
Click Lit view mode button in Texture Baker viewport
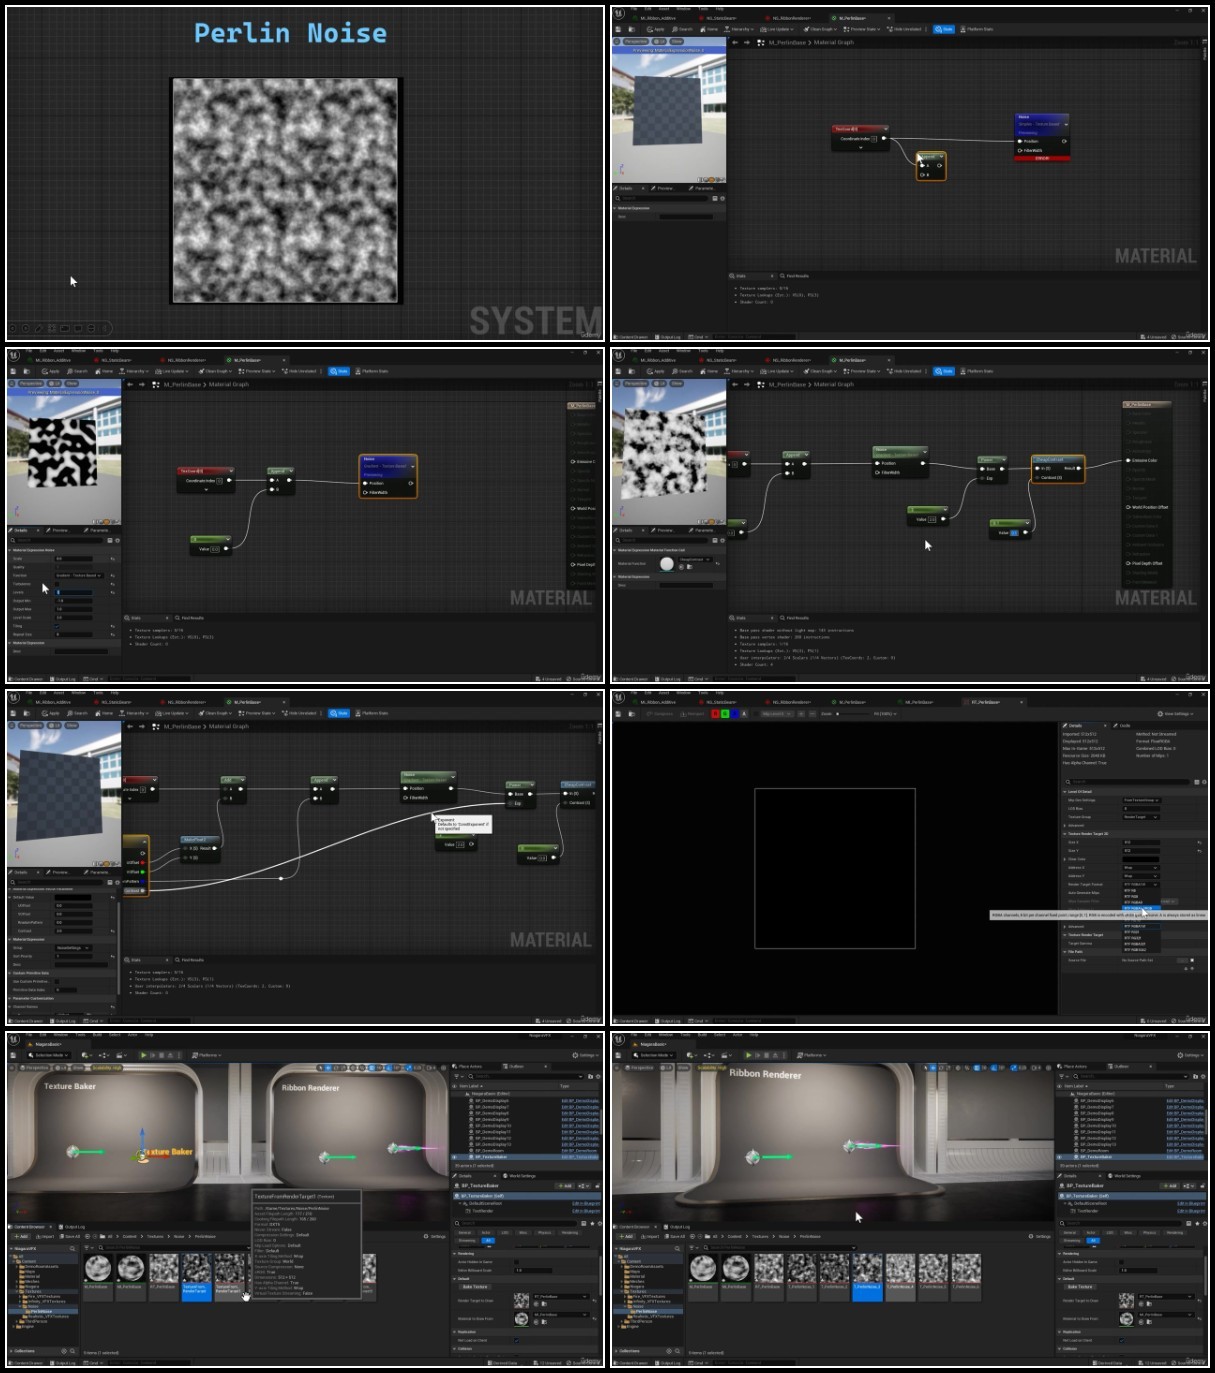pyautogui.click(x=60, y=1067)
